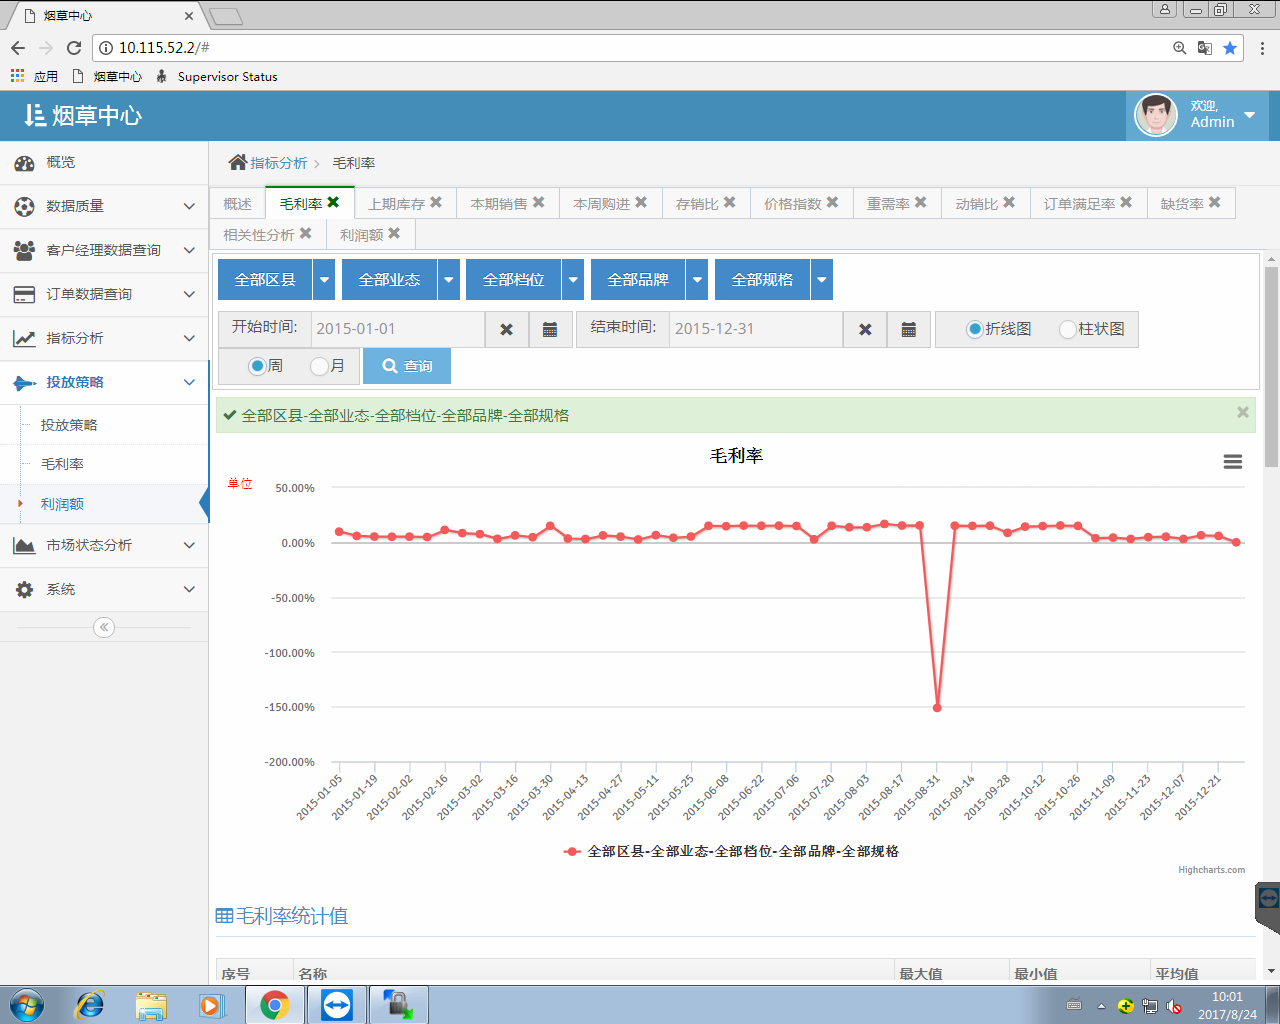
Task: Click the 查询 search button
Action: click(407, 366)
